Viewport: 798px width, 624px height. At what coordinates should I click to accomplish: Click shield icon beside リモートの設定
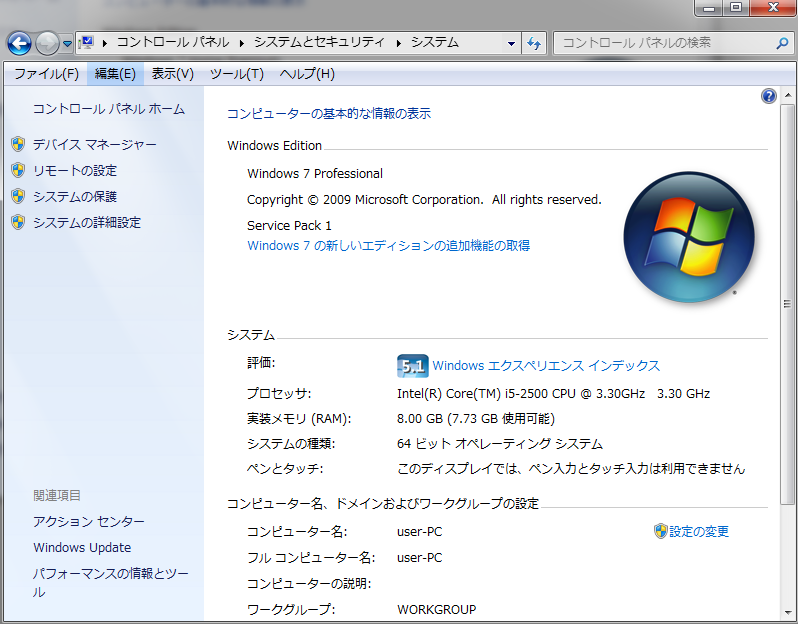pos(18,170)
